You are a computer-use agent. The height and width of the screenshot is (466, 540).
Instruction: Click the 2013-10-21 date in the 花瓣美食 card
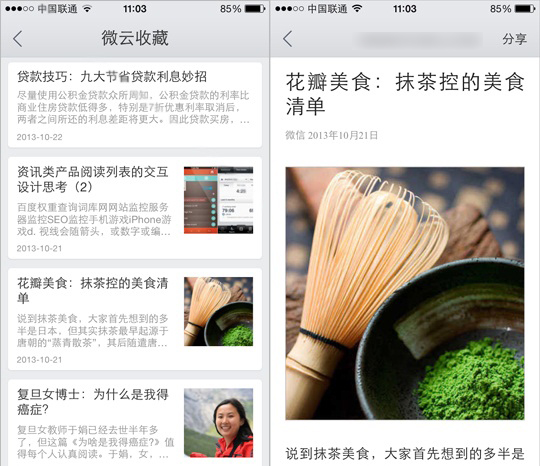coord(40,360)
